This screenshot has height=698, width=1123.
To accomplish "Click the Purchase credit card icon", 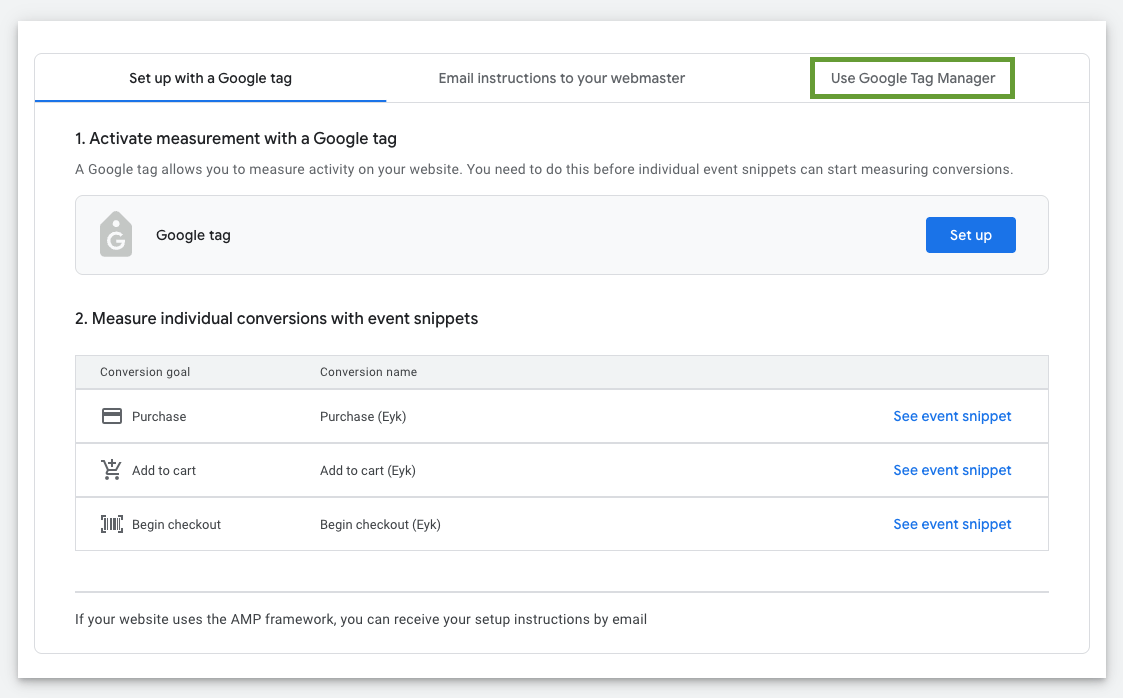I will 112,416.
